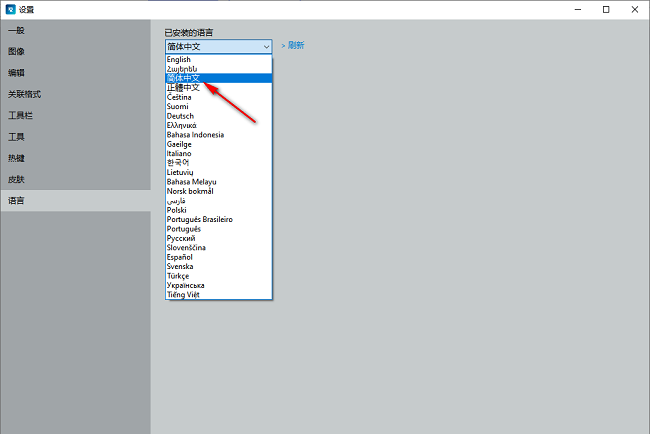Open the 工具 settings section

pos(75,137)
